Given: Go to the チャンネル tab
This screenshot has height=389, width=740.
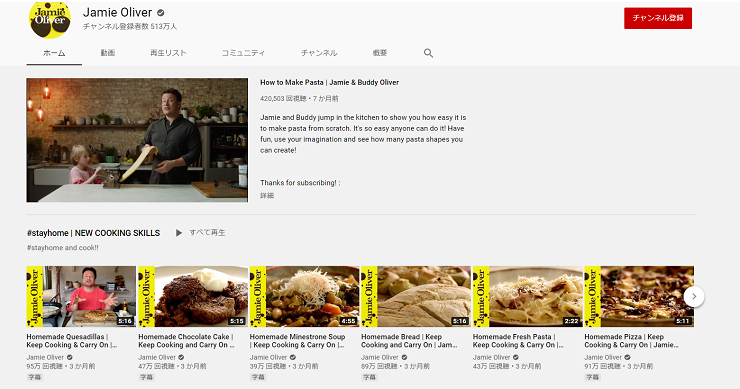Looking at the screenshot, I should pos(319,53).
